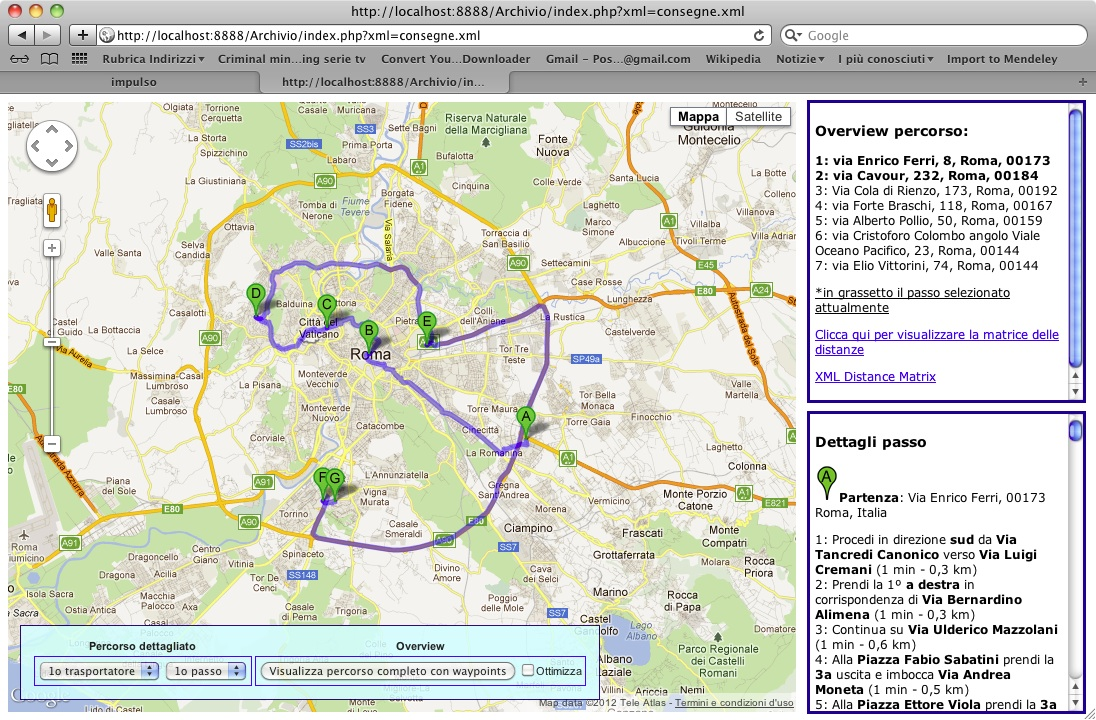
Task: Click 'Visualizza percorso completo con waypoints' button
Action: pyautogui.click(x=388, y=671)
